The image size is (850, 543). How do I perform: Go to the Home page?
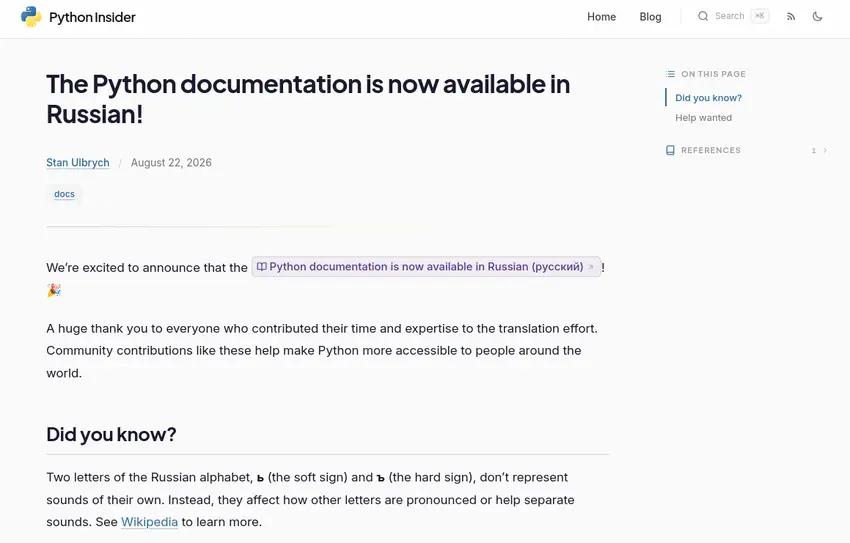tap(601, 17)
